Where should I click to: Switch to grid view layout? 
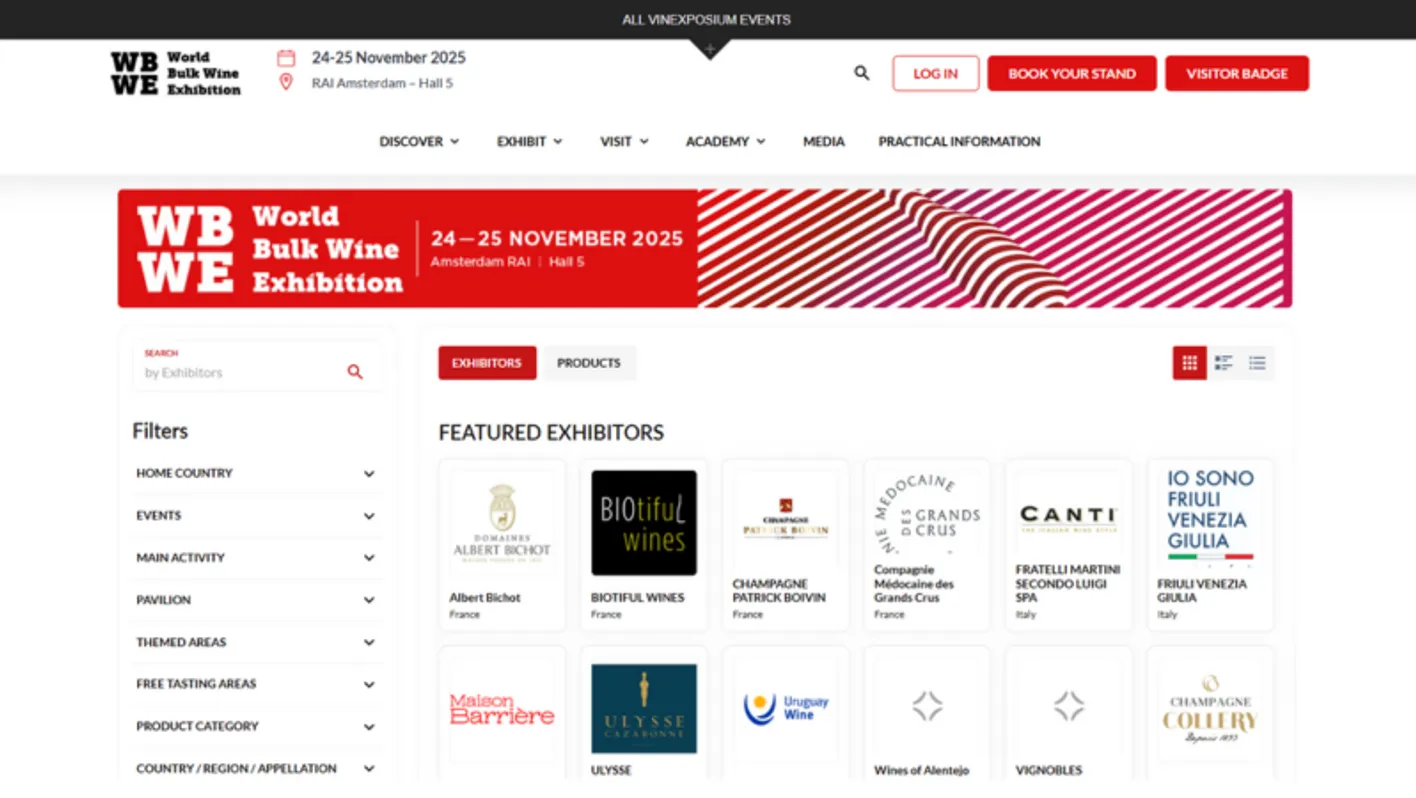tap(1189, 363)
